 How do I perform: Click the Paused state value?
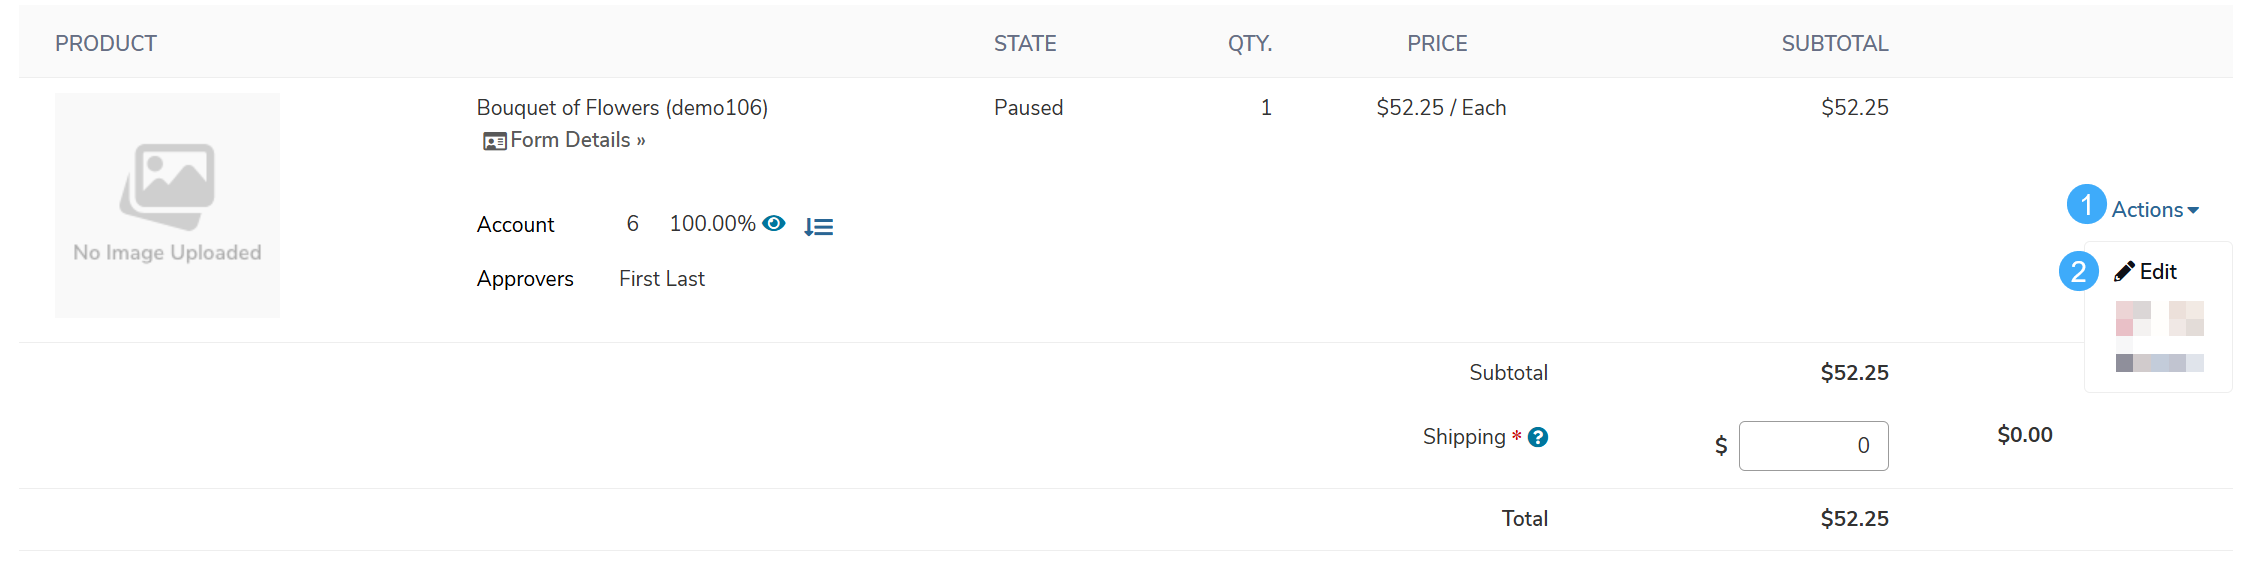pyautogui.click(x=1028, y=108)
